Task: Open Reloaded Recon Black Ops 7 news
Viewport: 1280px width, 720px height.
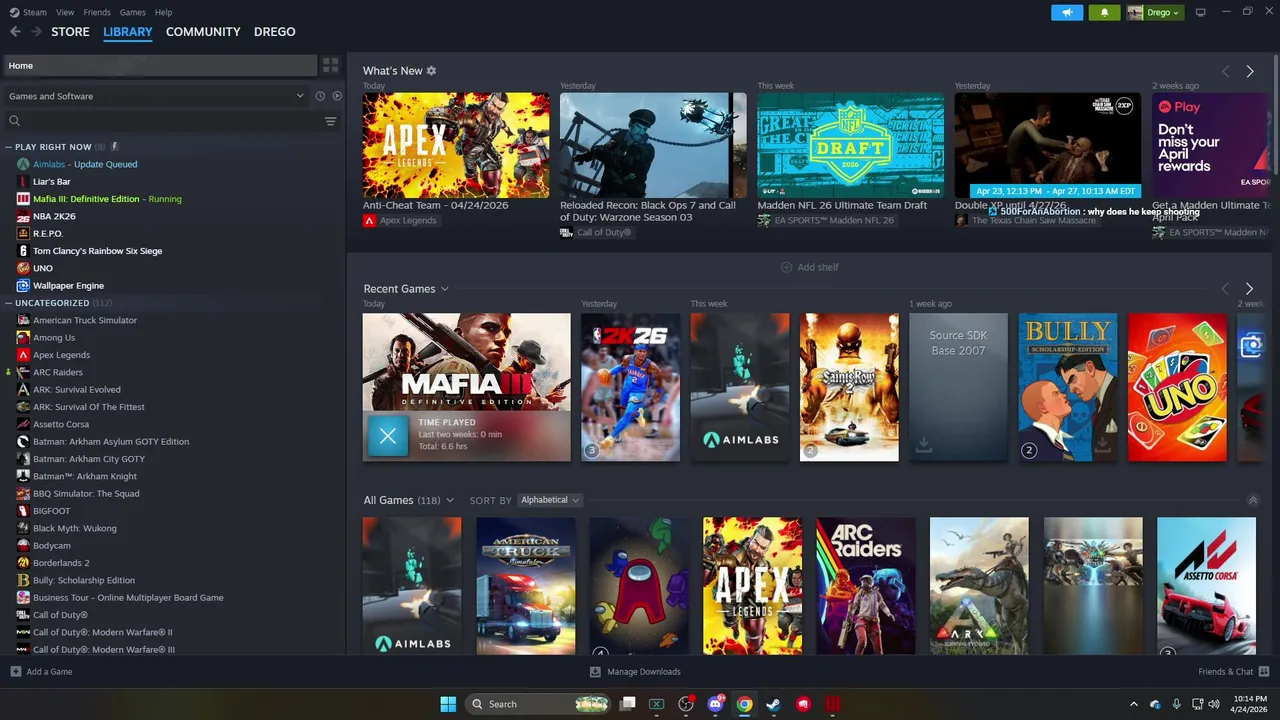Action: (x=653, y=145)
